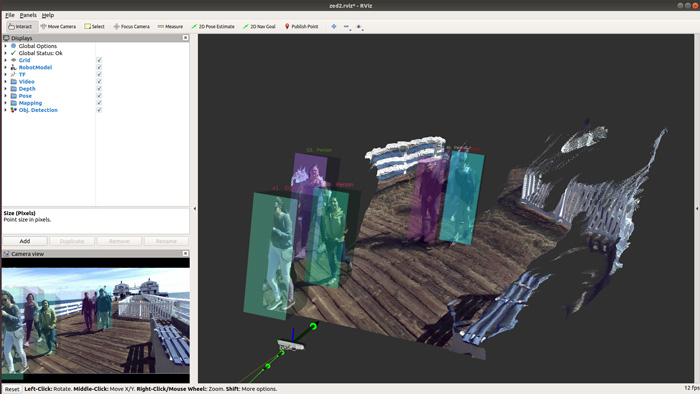Expand the Grid display properties
The height and width of the screenshot is (394, 700).
pos(5,60)
